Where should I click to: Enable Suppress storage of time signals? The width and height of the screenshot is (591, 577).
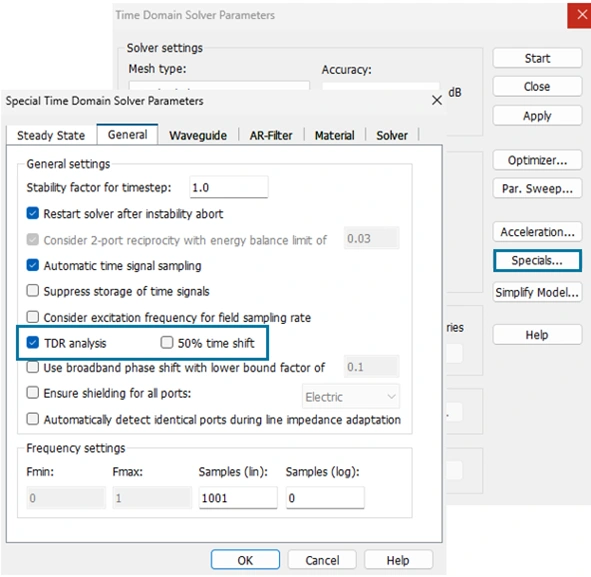pos(33,291)
